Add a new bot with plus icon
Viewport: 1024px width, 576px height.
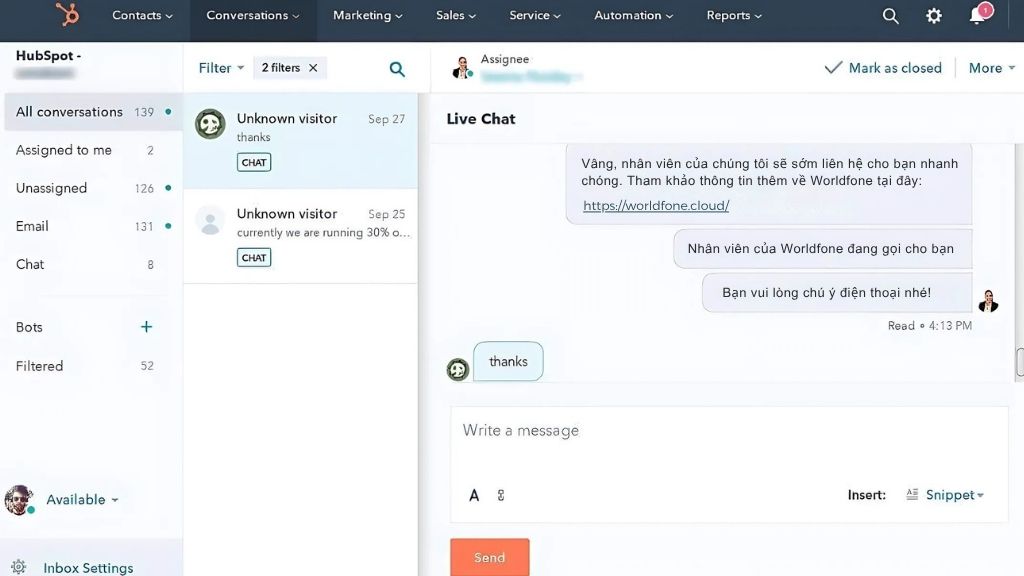point(146,327)
